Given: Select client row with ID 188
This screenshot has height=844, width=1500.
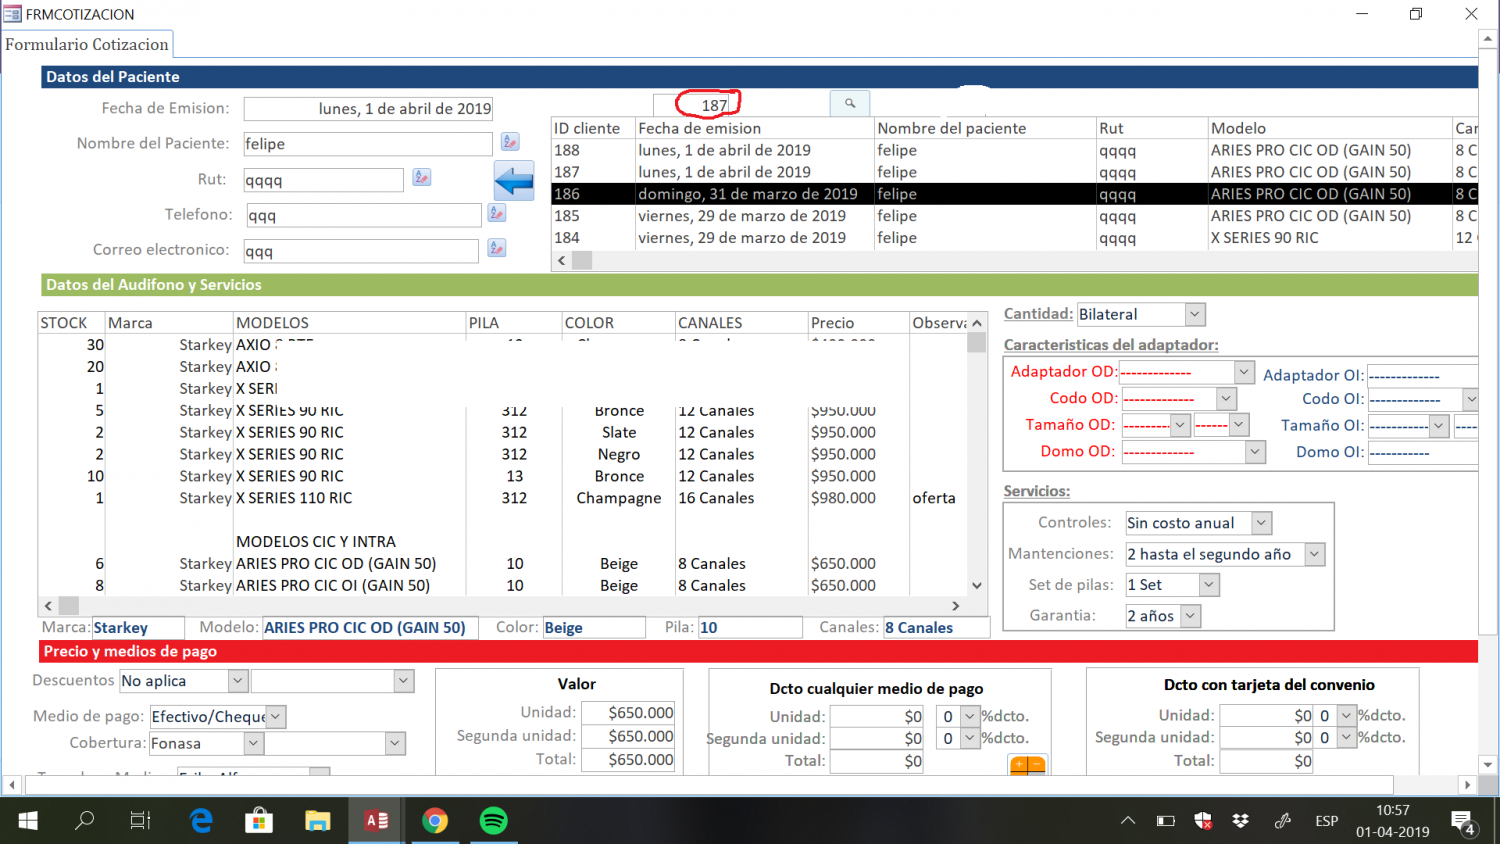Looking at the screenshot, I should [x=1014, y=150].
